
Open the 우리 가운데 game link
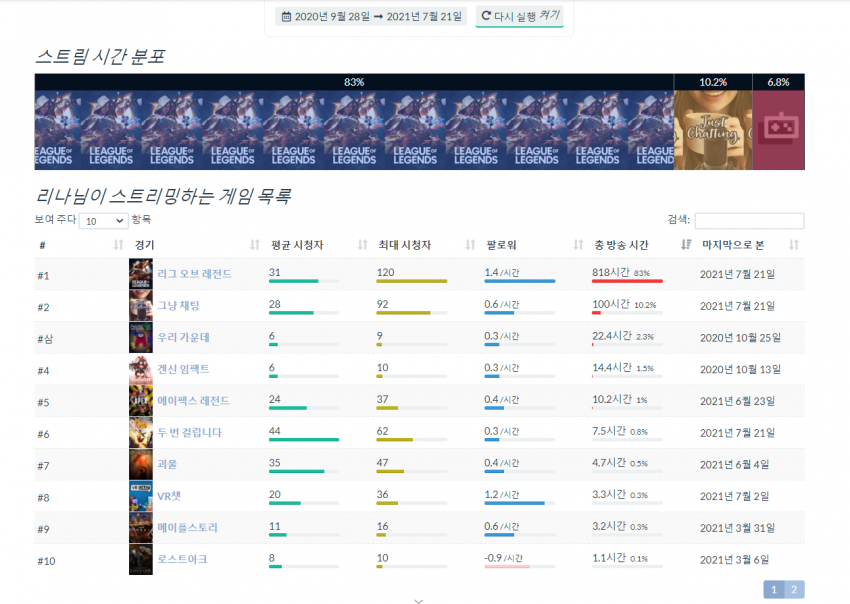(x=183, y=337)
